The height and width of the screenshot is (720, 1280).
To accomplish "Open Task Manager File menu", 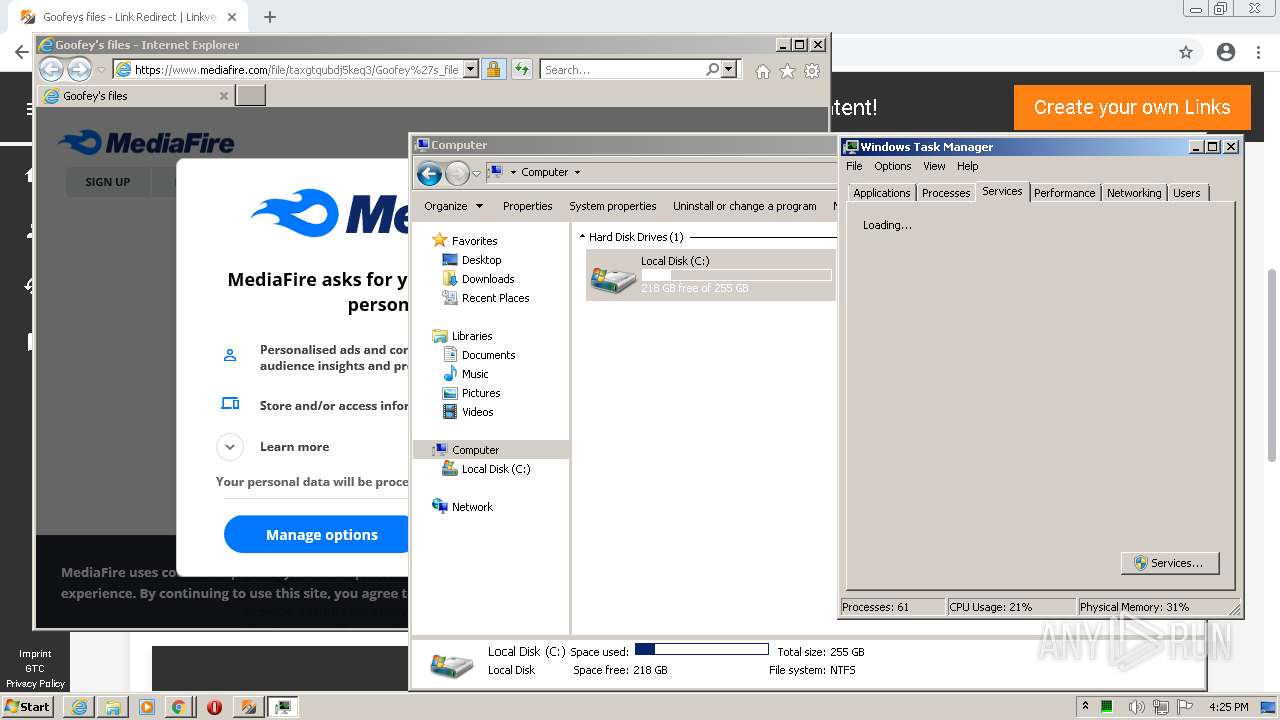I will 854,166.
